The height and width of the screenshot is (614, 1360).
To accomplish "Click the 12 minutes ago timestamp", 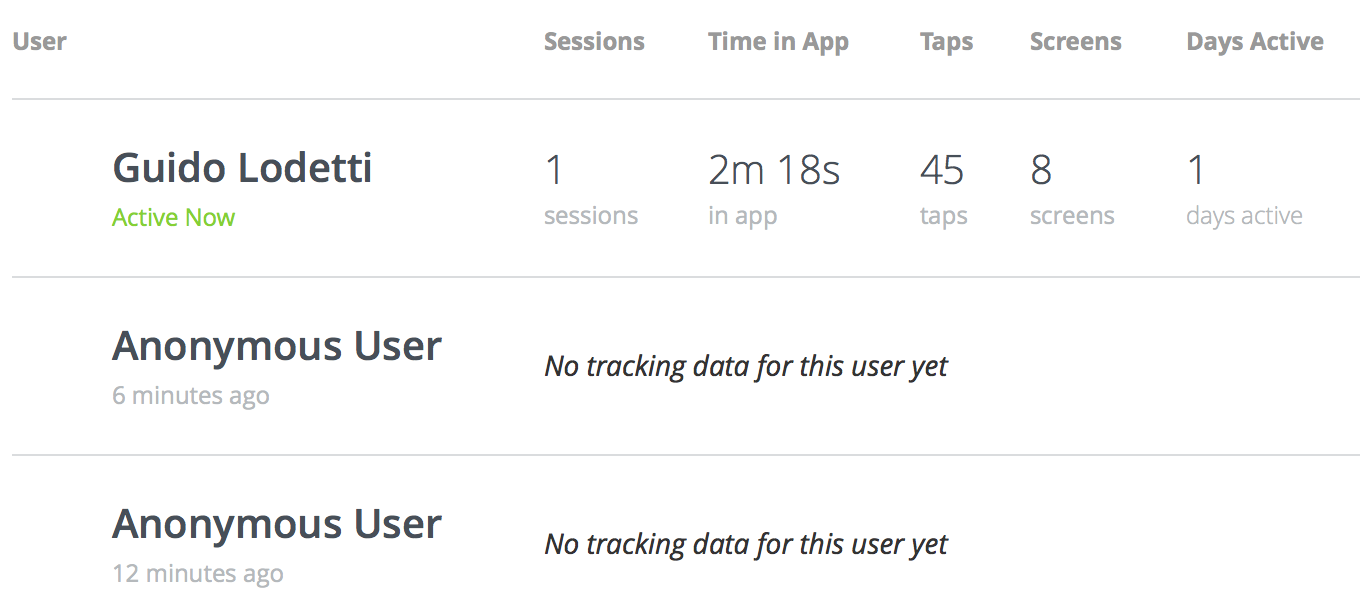I will [197, 574].
